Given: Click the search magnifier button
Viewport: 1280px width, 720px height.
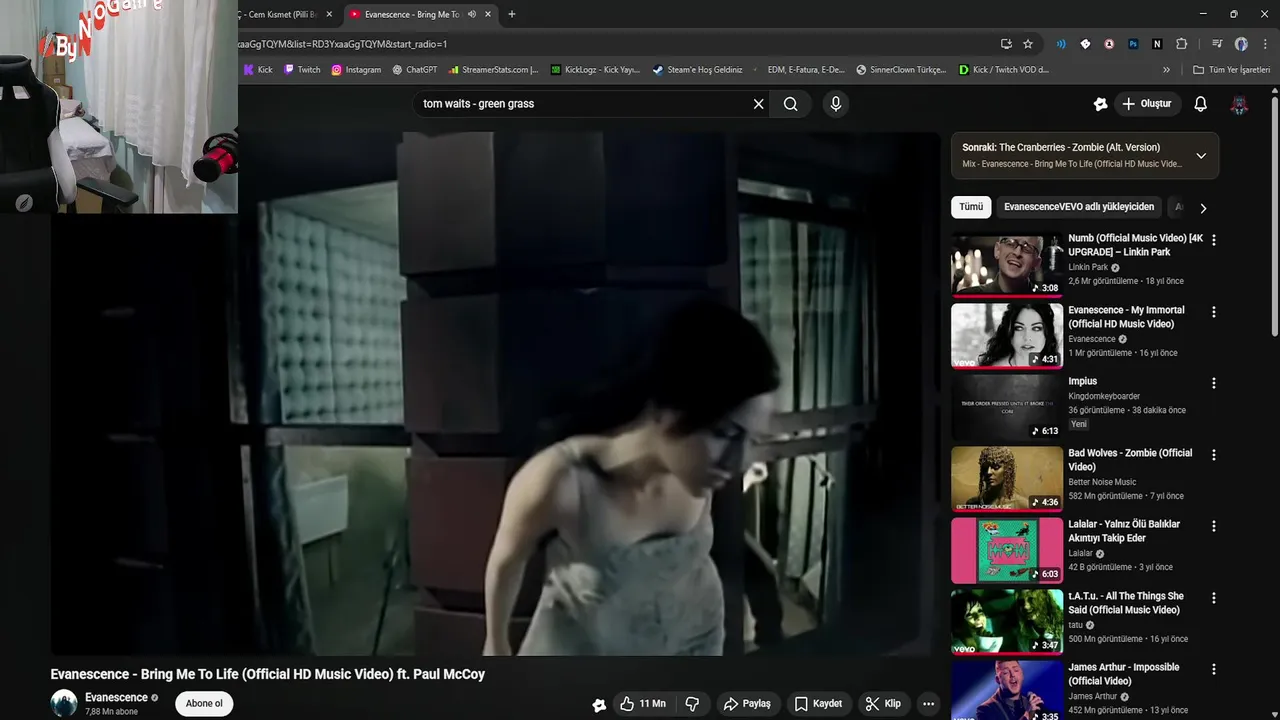Looking at the screenshot, I should pyautogui.click(x=790, y=104).
